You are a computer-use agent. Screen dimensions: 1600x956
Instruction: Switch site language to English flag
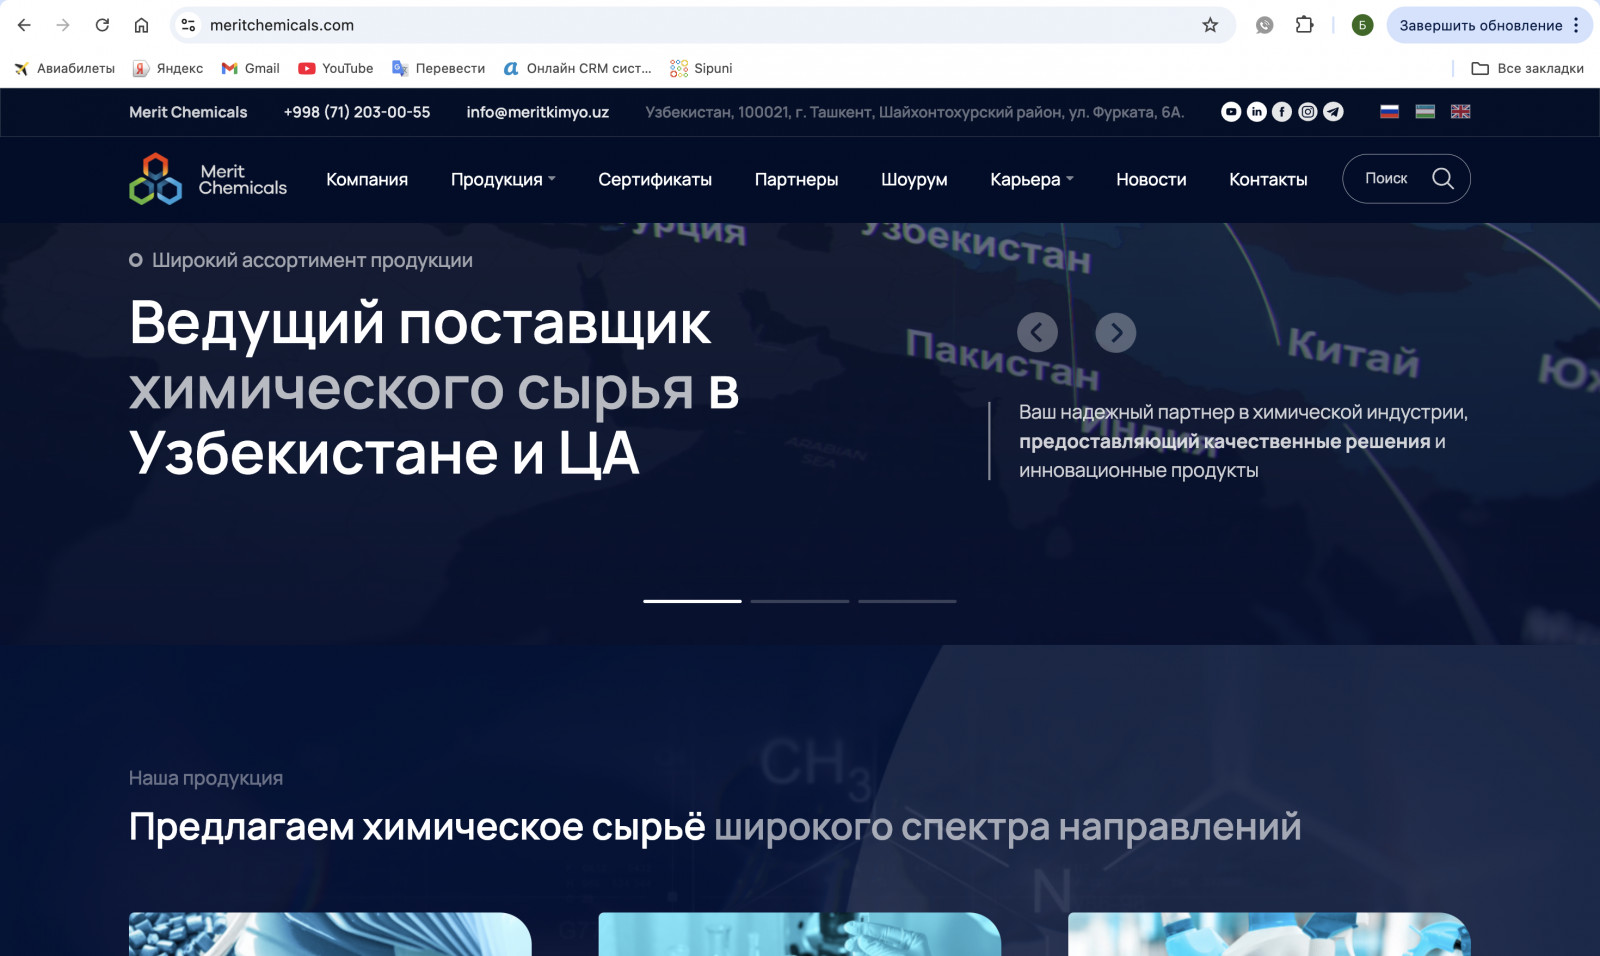(x=1461, y=112)
